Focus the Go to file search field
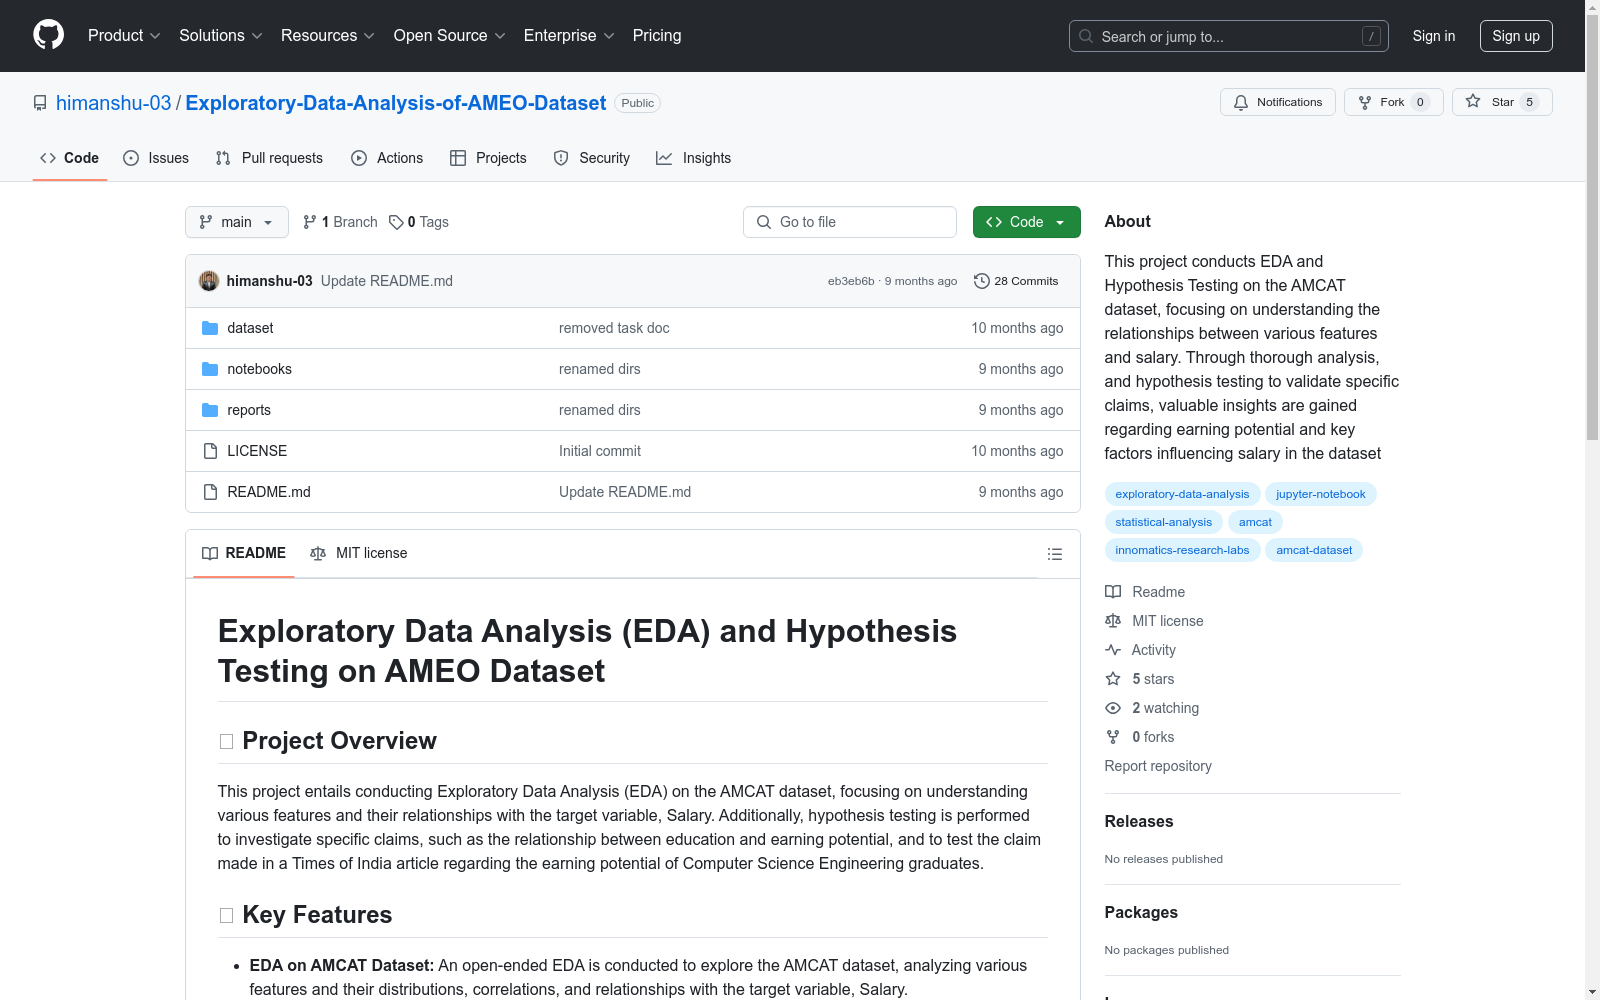 850,222
